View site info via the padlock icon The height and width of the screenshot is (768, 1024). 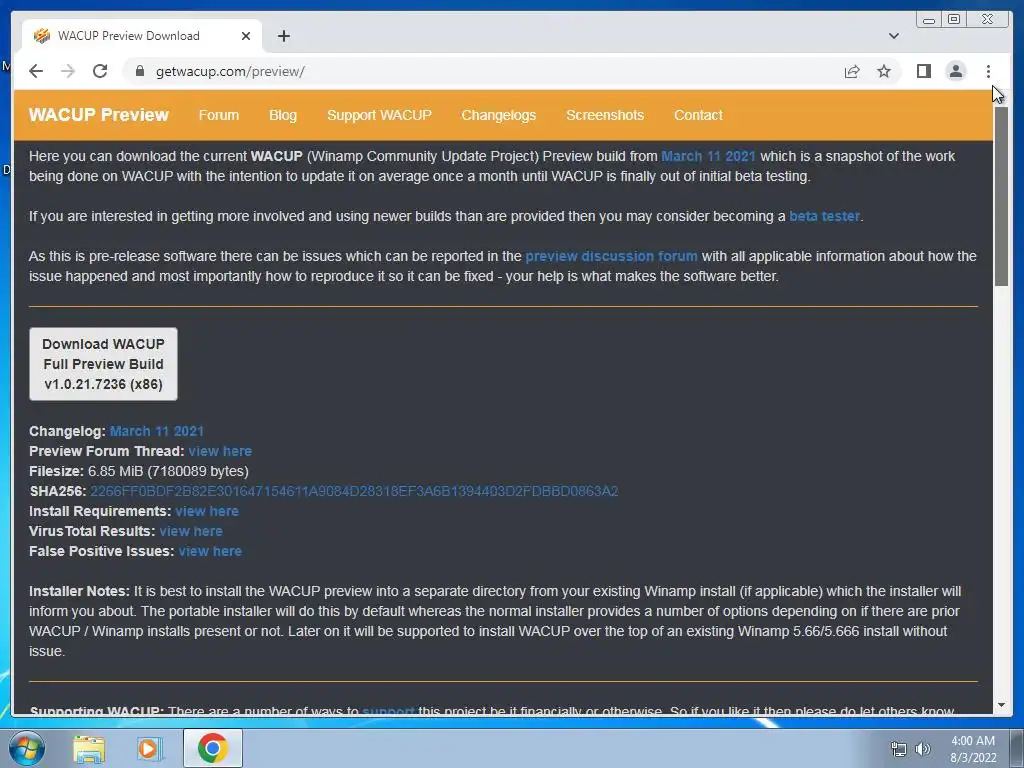(139, 71)
